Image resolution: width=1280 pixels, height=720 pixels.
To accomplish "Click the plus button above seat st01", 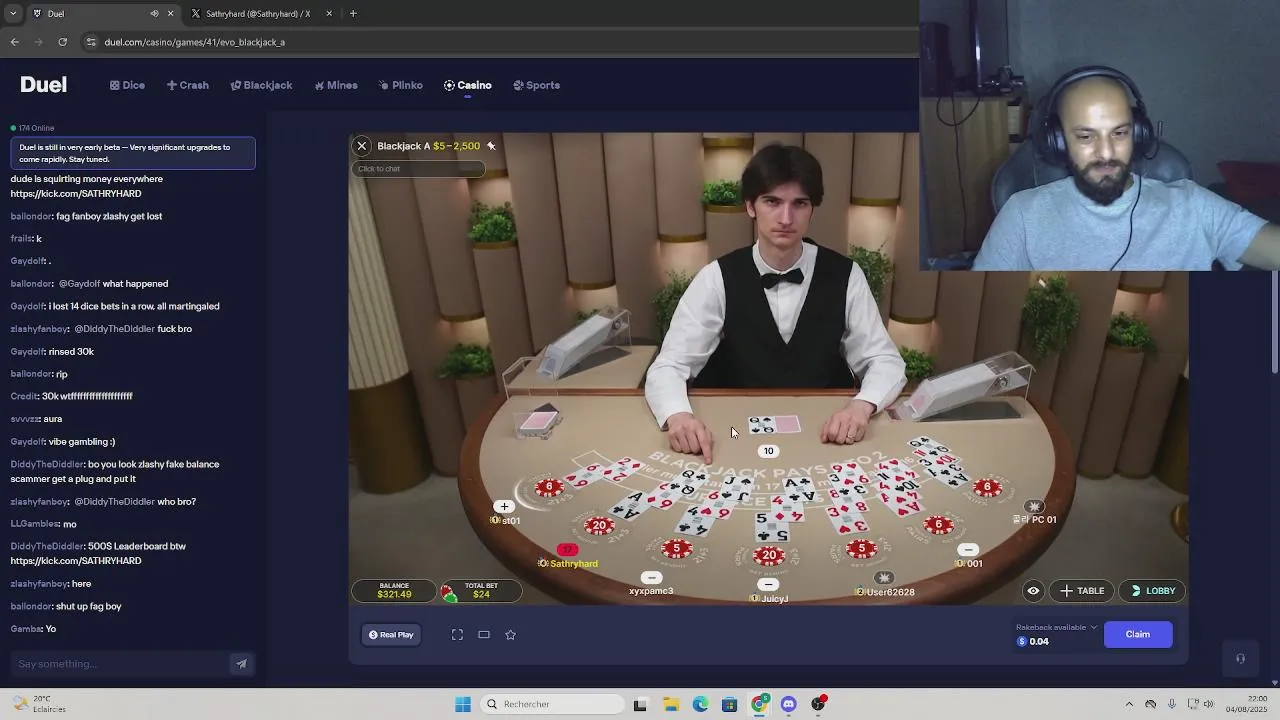I will point(504,507).
